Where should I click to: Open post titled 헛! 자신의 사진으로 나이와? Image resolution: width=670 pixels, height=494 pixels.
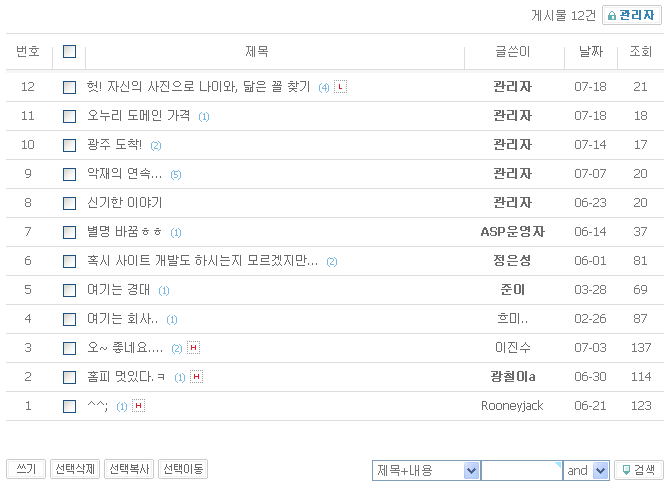tap(198, 87)
